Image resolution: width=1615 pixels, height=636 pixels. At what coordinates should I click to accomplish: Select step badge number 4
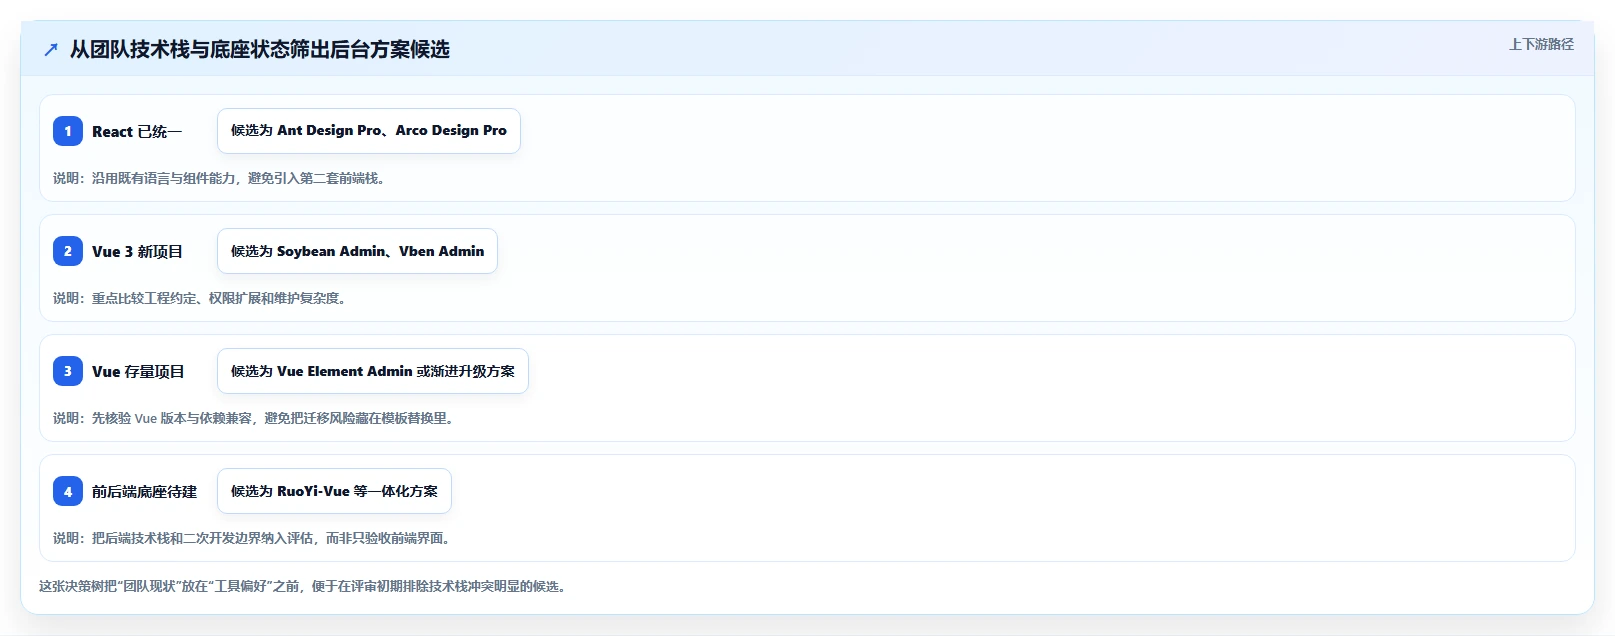(x=68, y=491)
